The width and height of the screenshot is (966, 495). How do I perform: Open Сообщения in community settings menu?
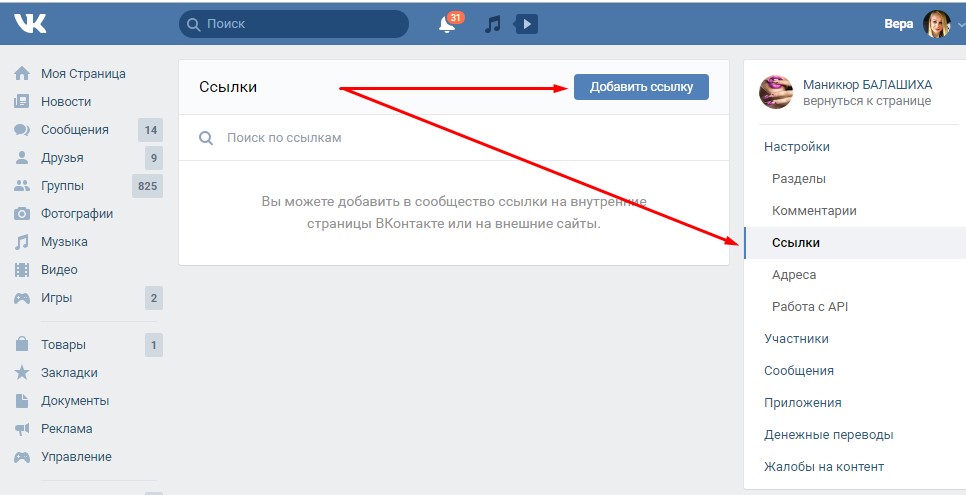coord(798,370)
